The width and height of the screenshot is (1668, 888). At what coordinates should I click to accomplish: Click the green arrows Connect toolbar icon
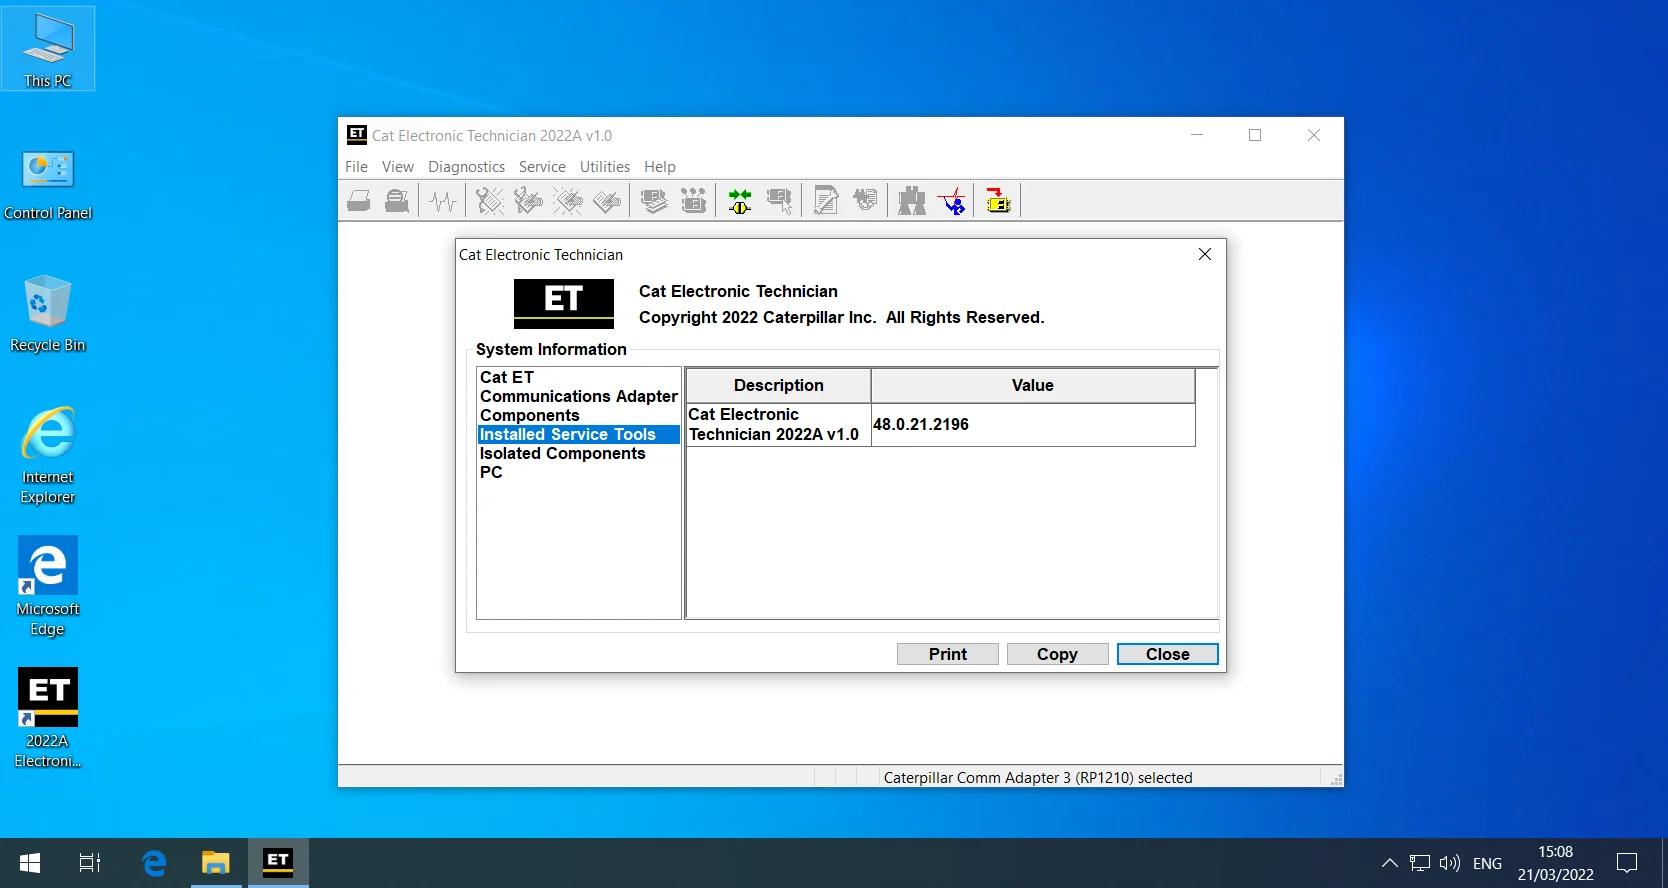click(x=740, y=201)
